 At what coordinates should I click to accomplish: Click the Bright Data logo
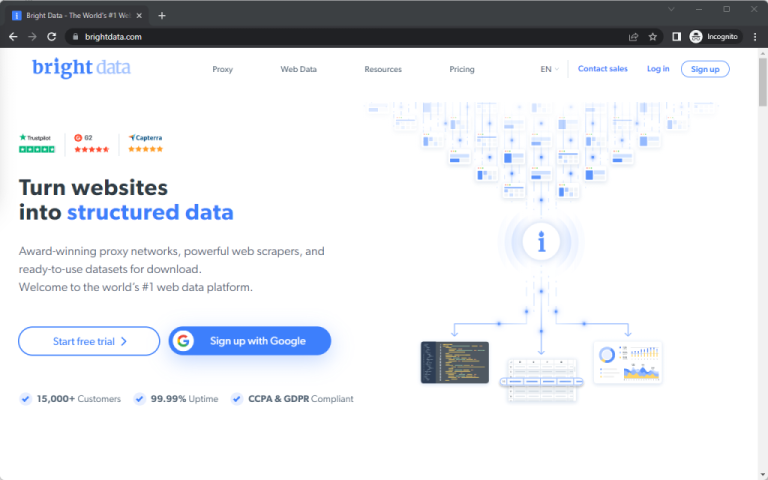[x=81, y=68]
